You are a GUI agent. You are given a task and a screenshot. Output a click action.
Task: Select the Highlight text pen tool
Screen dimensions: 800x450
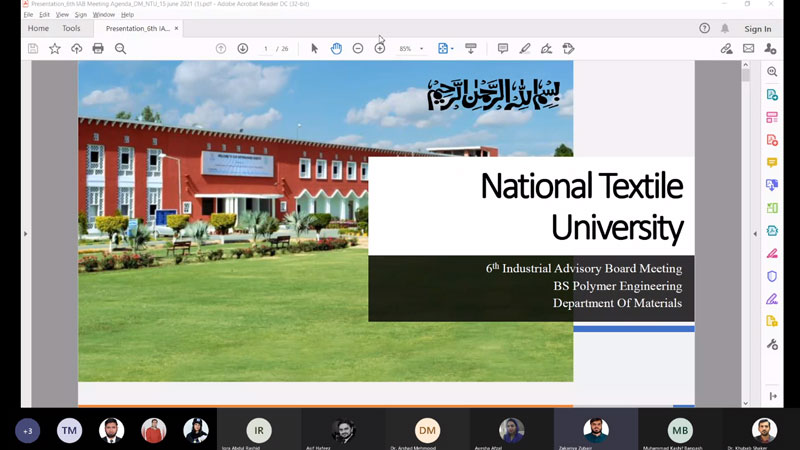point(524,48)
